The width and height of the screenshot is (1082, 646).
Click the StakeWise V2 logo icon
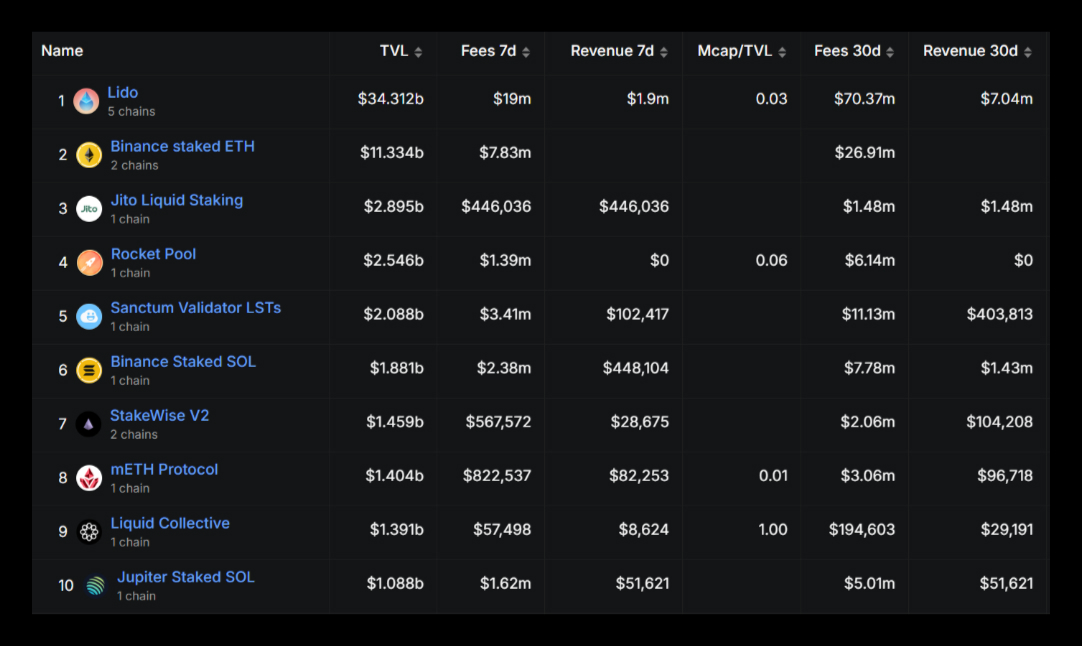click(x=88, y=424)
